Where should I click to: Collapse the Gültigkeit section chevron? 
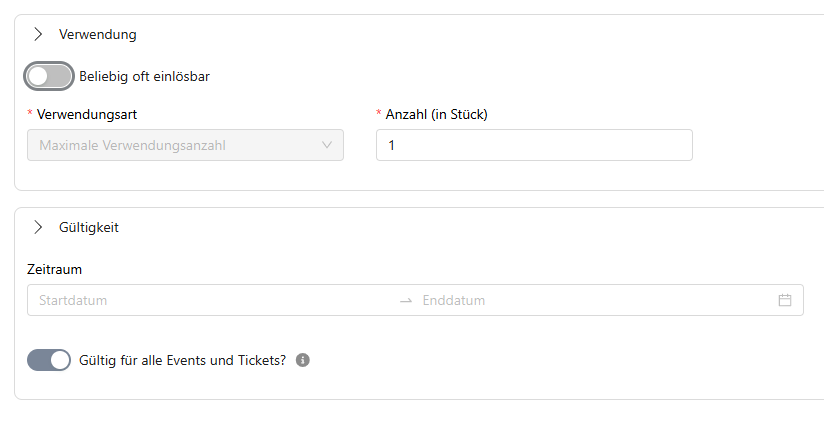point(38,227)
